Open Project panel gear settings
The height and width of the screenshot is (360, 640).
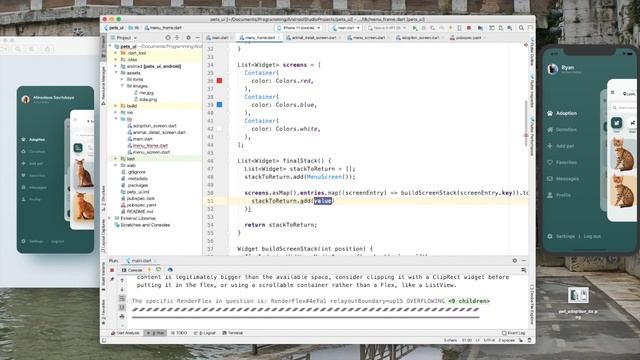click(x=188, y=38)
